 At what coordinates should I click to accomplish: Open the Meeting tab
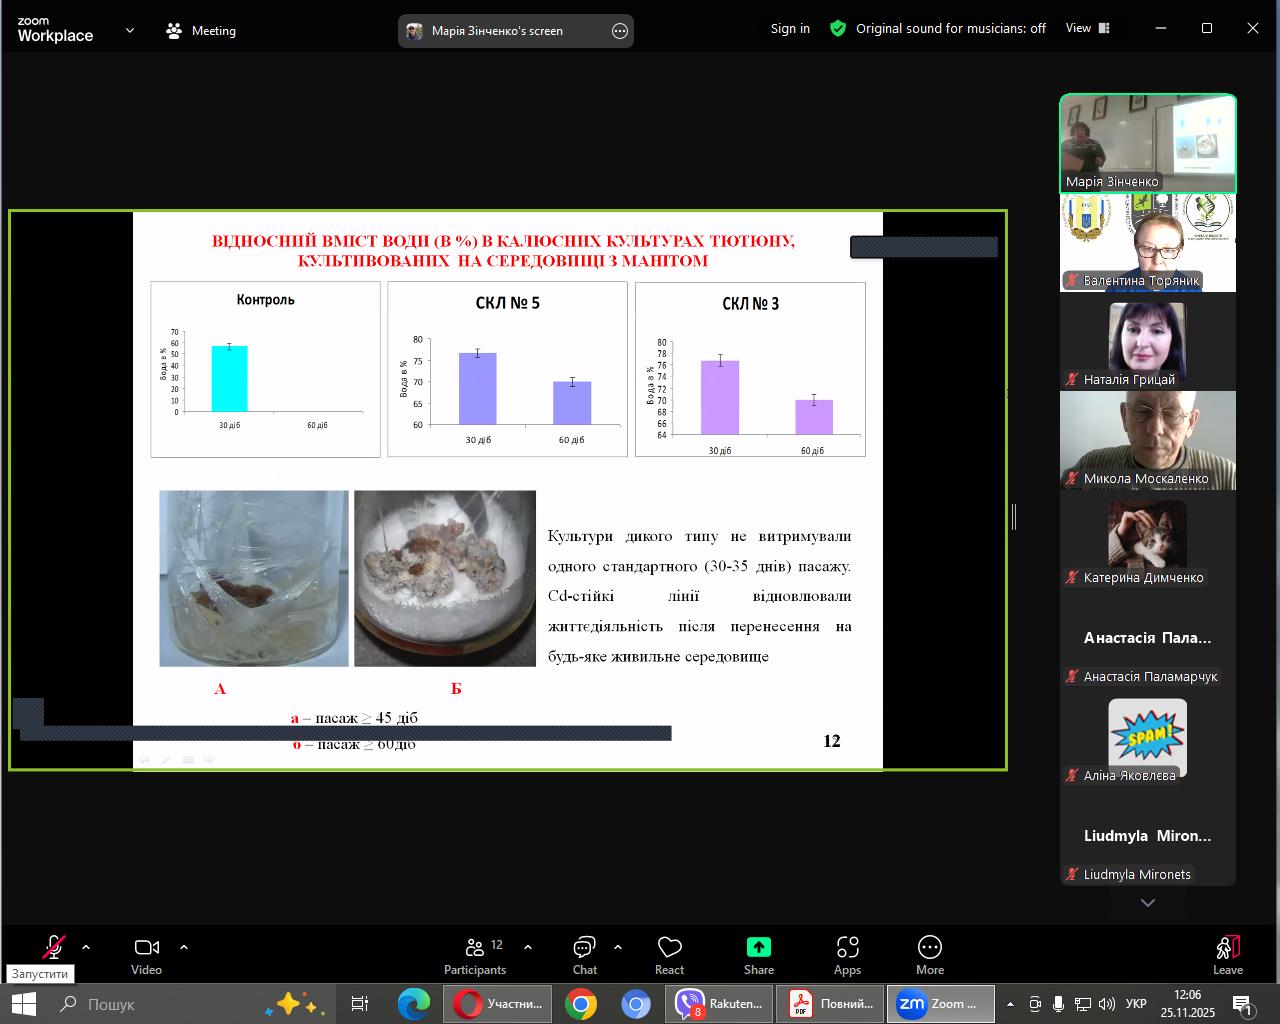[x=201, y=31]
